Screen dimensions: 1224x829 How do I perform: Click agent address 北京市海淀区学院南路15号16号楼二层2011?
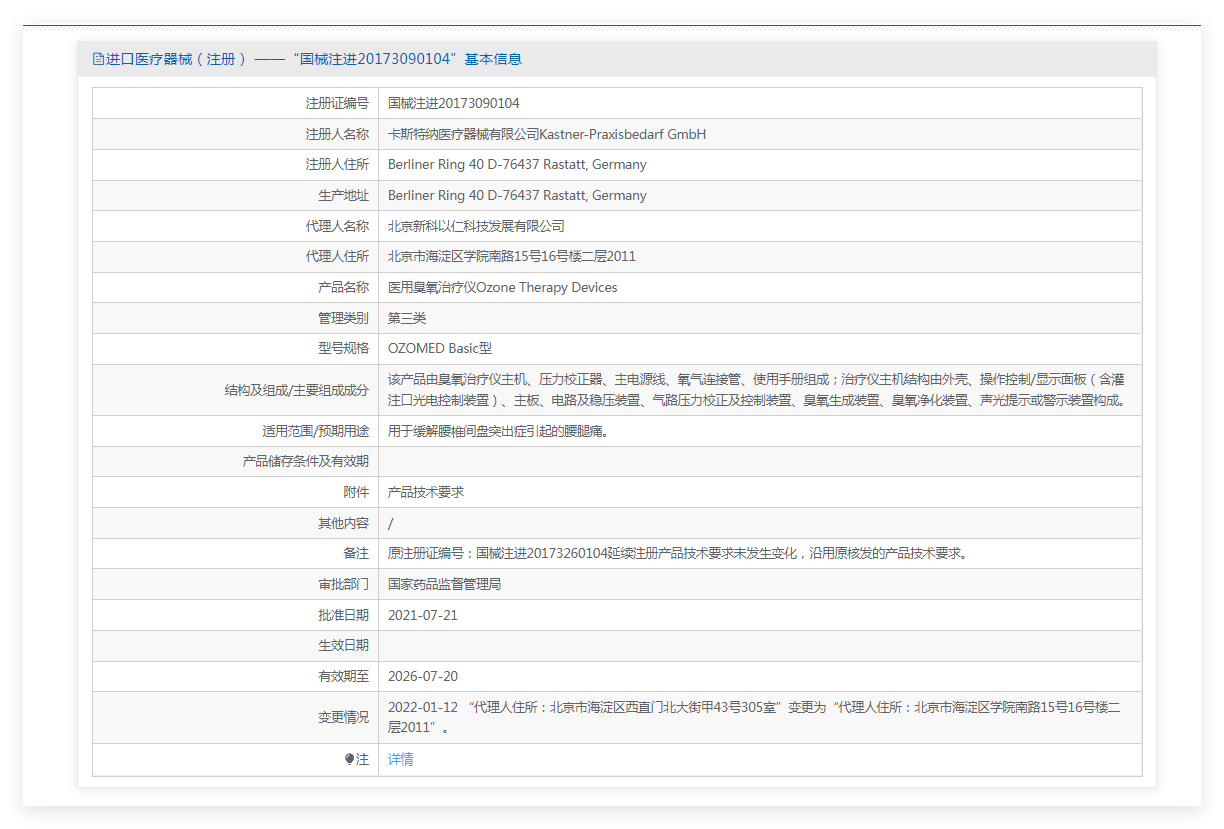coord(512,256)
